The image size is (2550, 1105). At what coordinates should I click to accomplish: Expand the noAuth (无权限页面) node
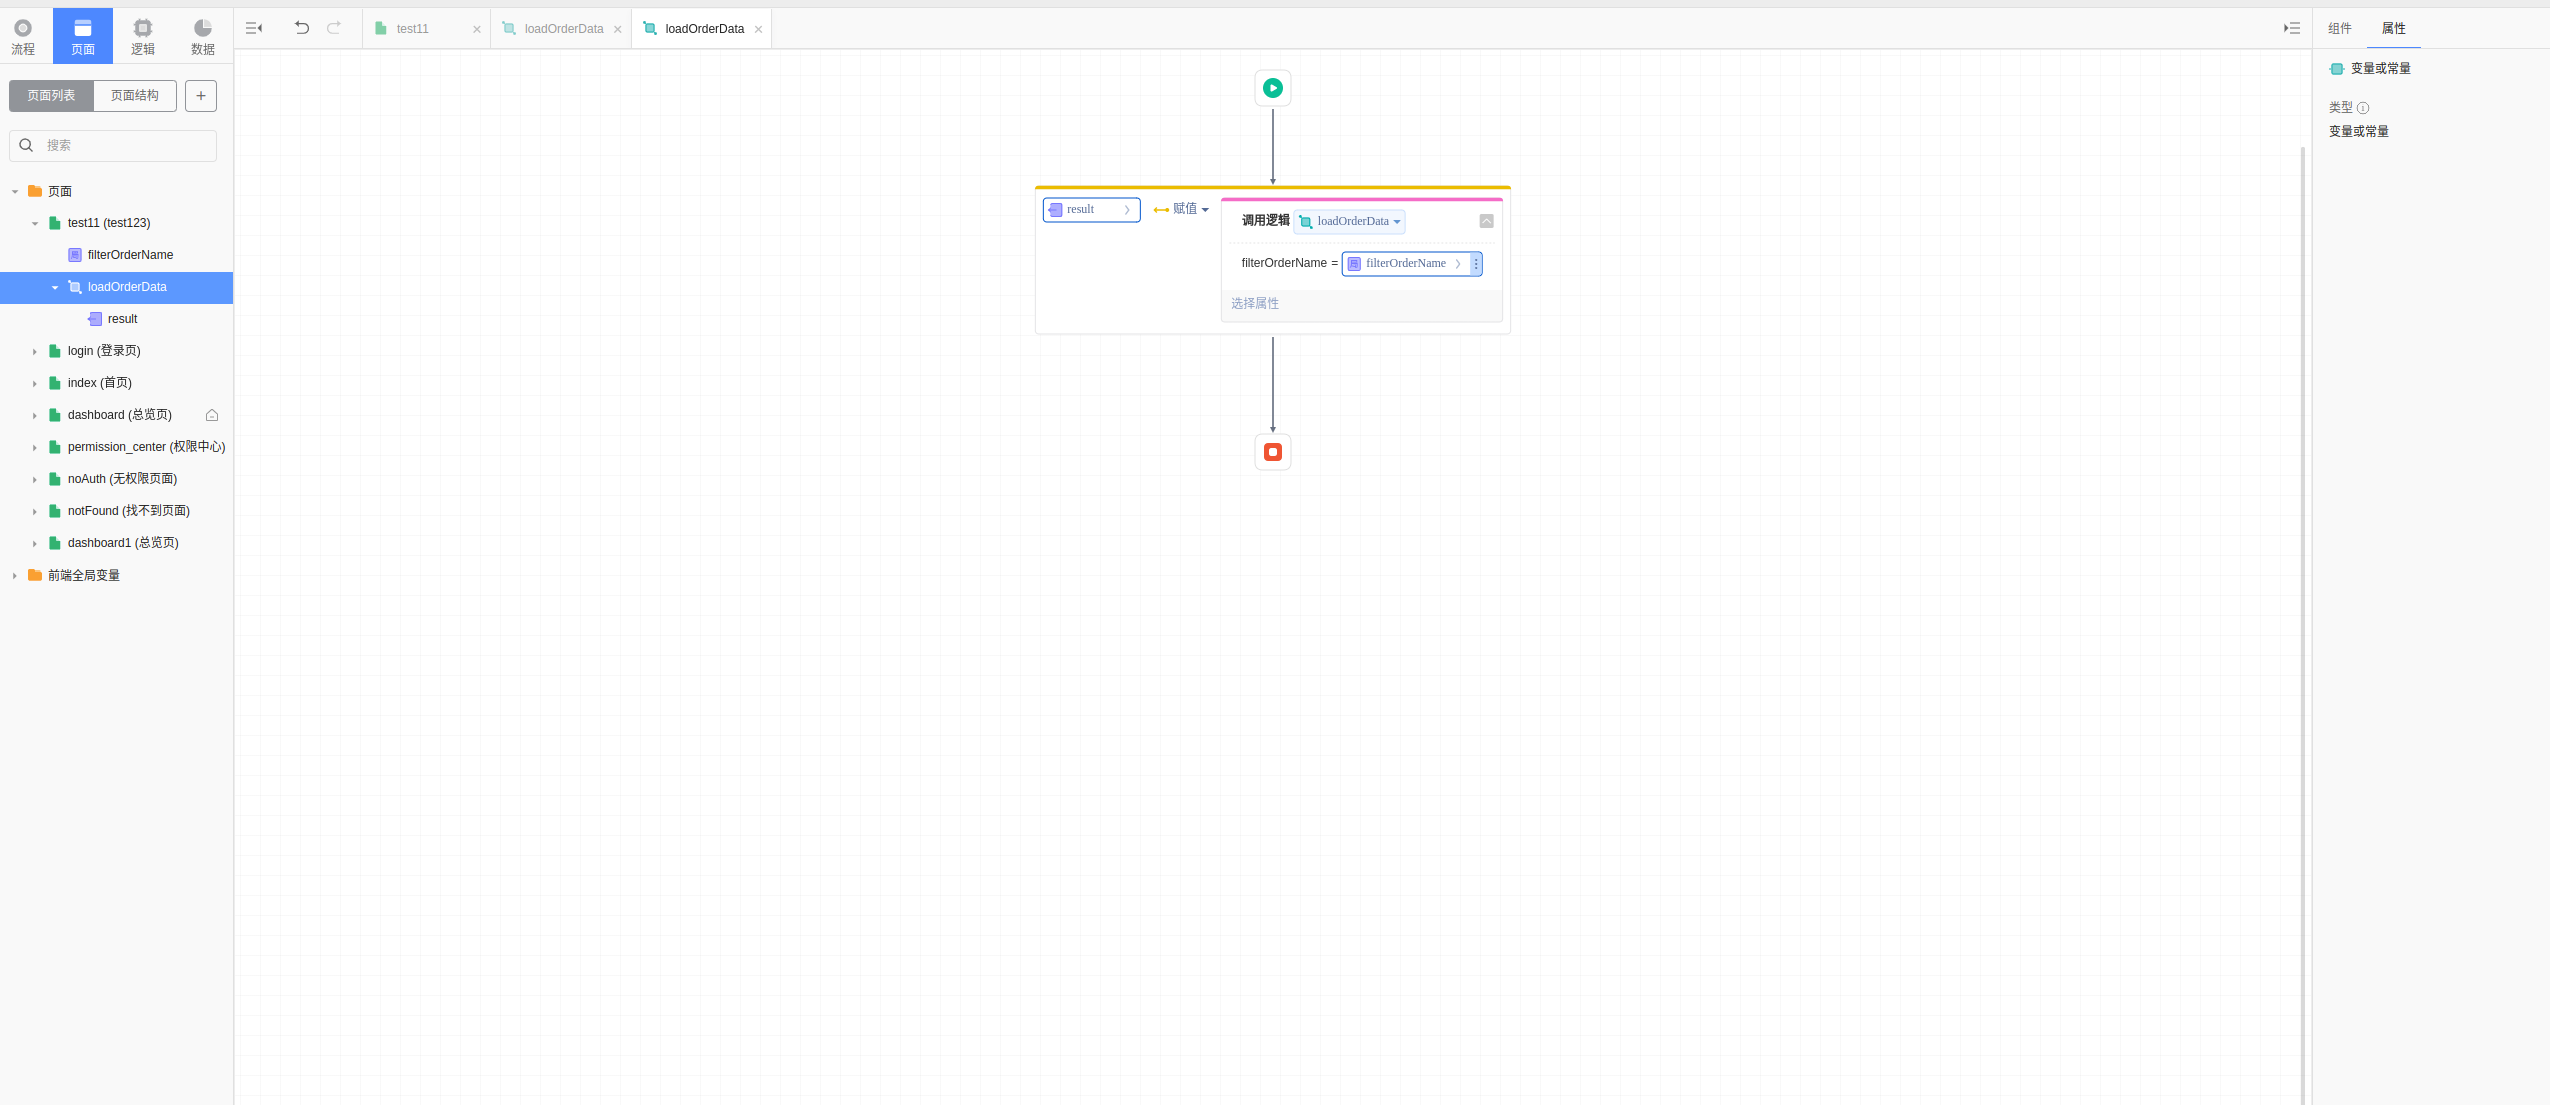tap(35, 479)
